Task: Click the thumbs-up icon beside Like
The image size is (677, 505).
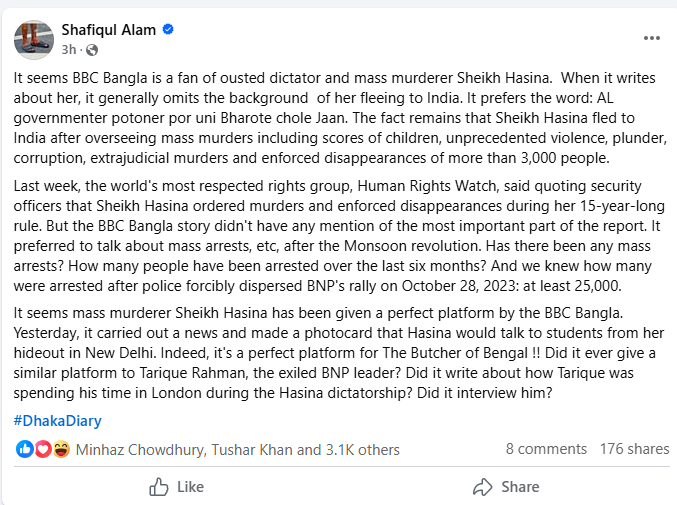Action: [158, 487]
